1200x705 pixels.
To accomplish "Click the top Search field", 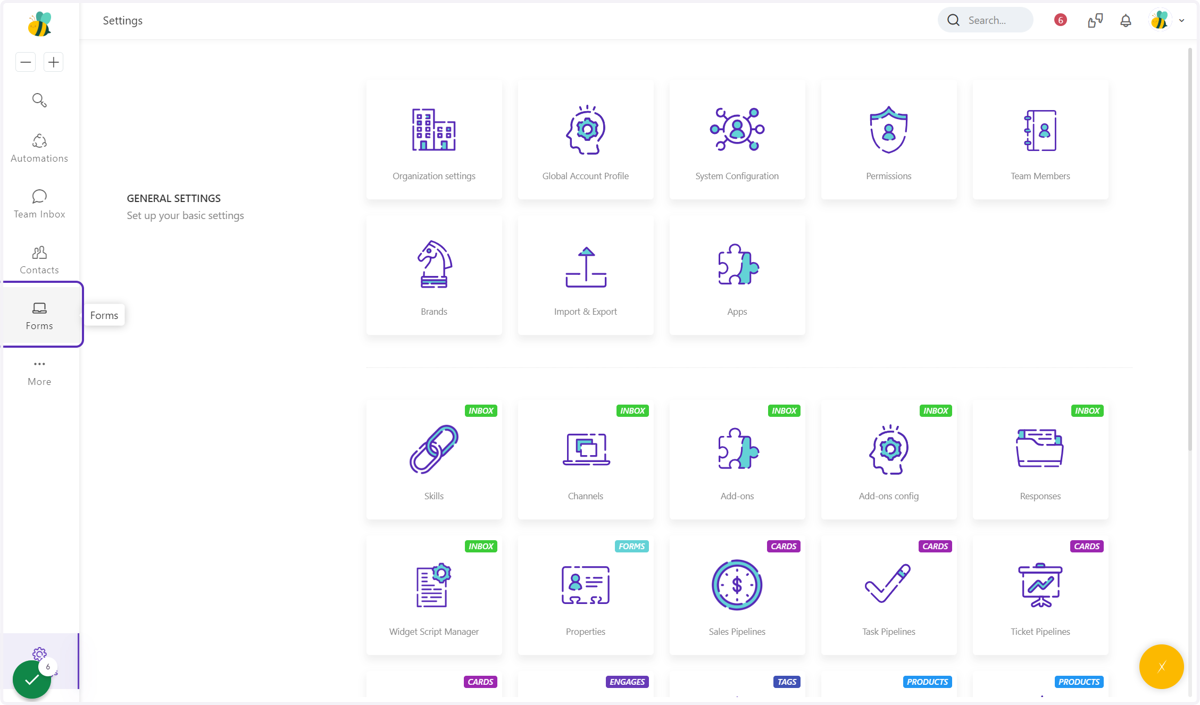I will (985, 20).
